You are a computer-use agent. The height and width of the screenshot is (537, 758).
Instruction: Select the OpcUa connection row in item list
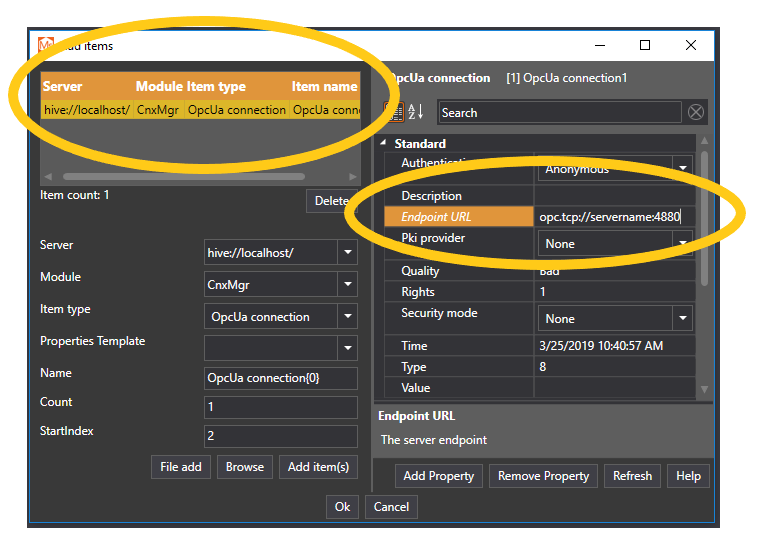pos(200,110)
